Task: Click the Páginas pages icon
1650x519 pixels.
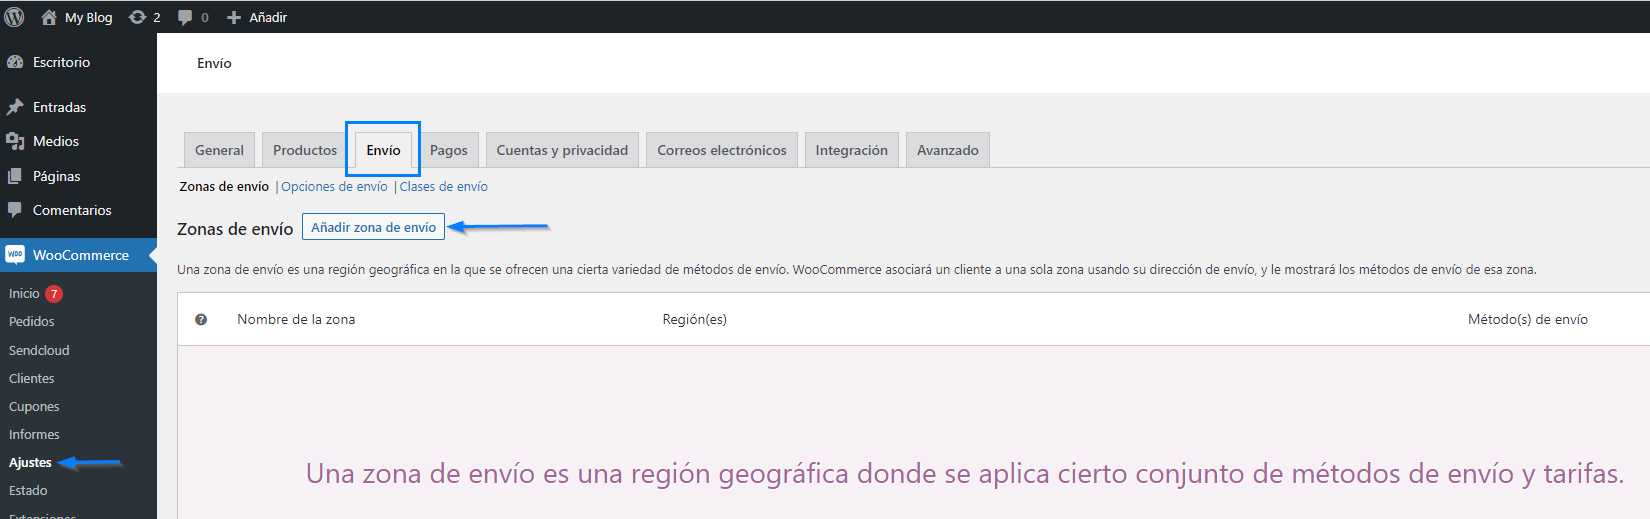Action: pos(15,176)
